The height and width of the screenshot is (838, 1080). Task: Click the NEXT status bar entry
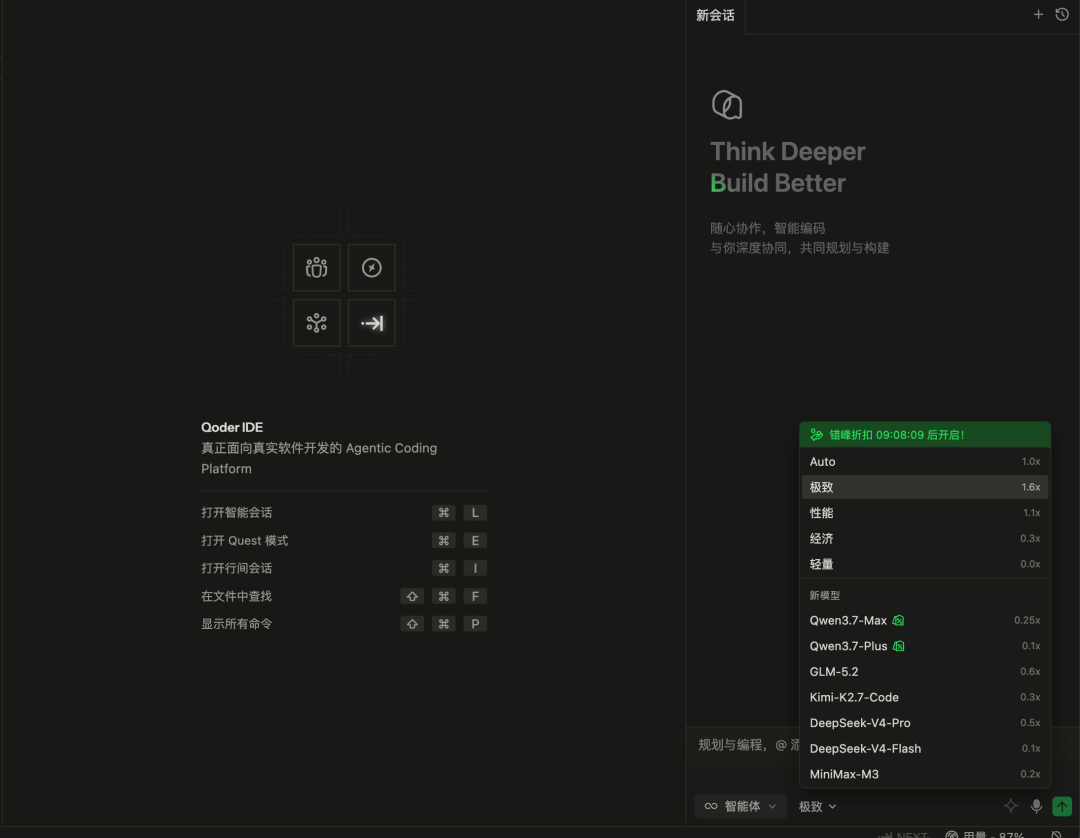tap(904, 834)
